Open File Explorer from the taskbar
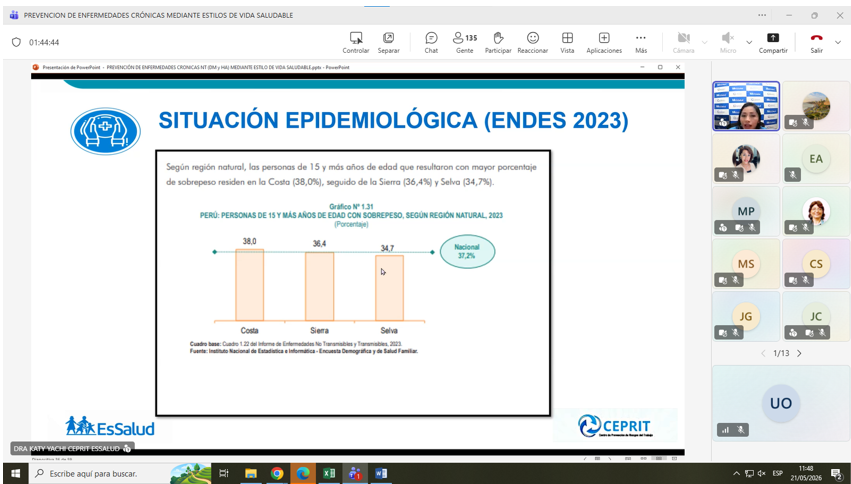The image size is (851, 484). (250, 474)
